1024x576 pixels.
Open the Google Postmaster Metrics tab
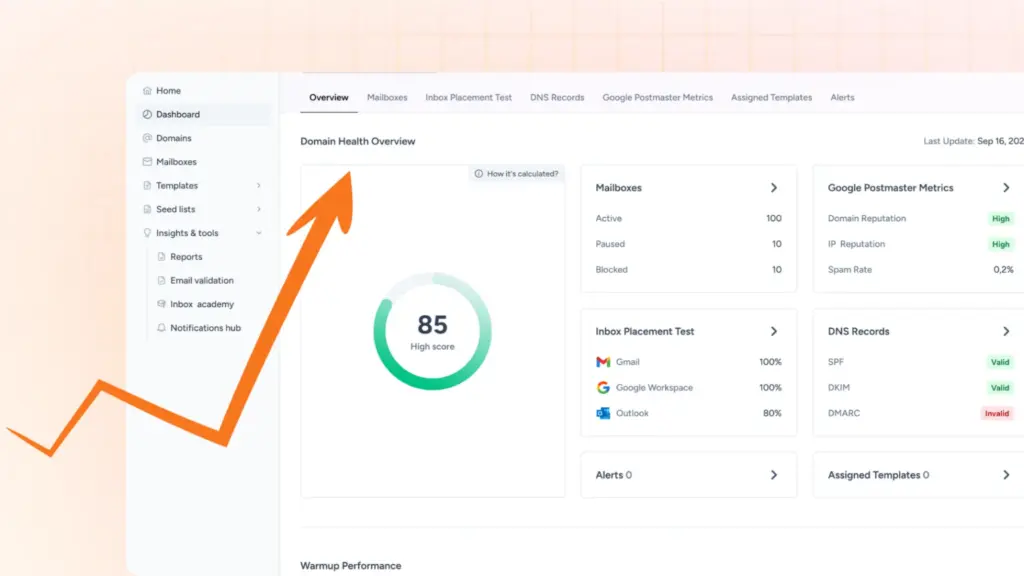pos(657,97)
